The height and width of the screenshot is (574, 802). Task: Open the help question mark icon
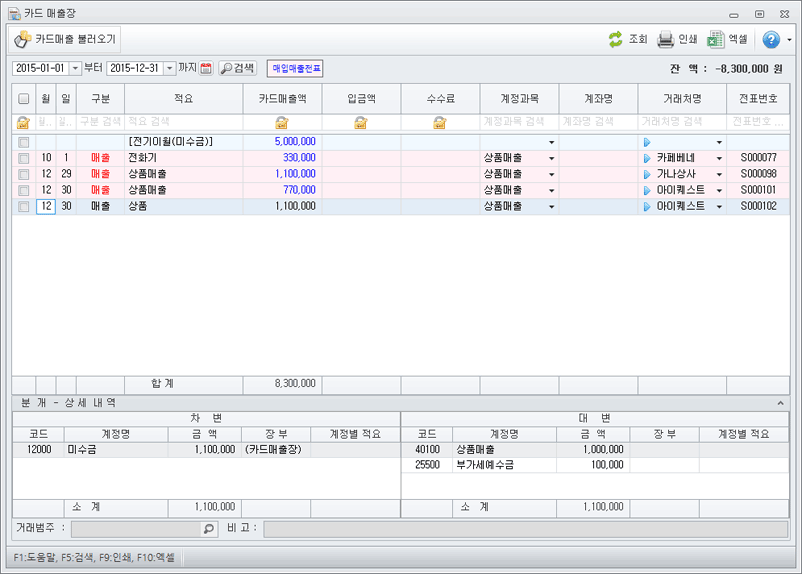(771, 40)
